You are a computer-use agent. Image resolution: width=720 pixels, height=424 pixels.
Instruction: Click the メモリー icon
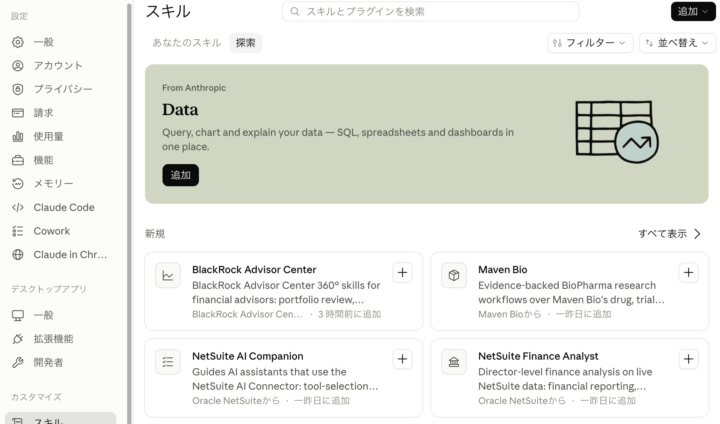(18, 184)
